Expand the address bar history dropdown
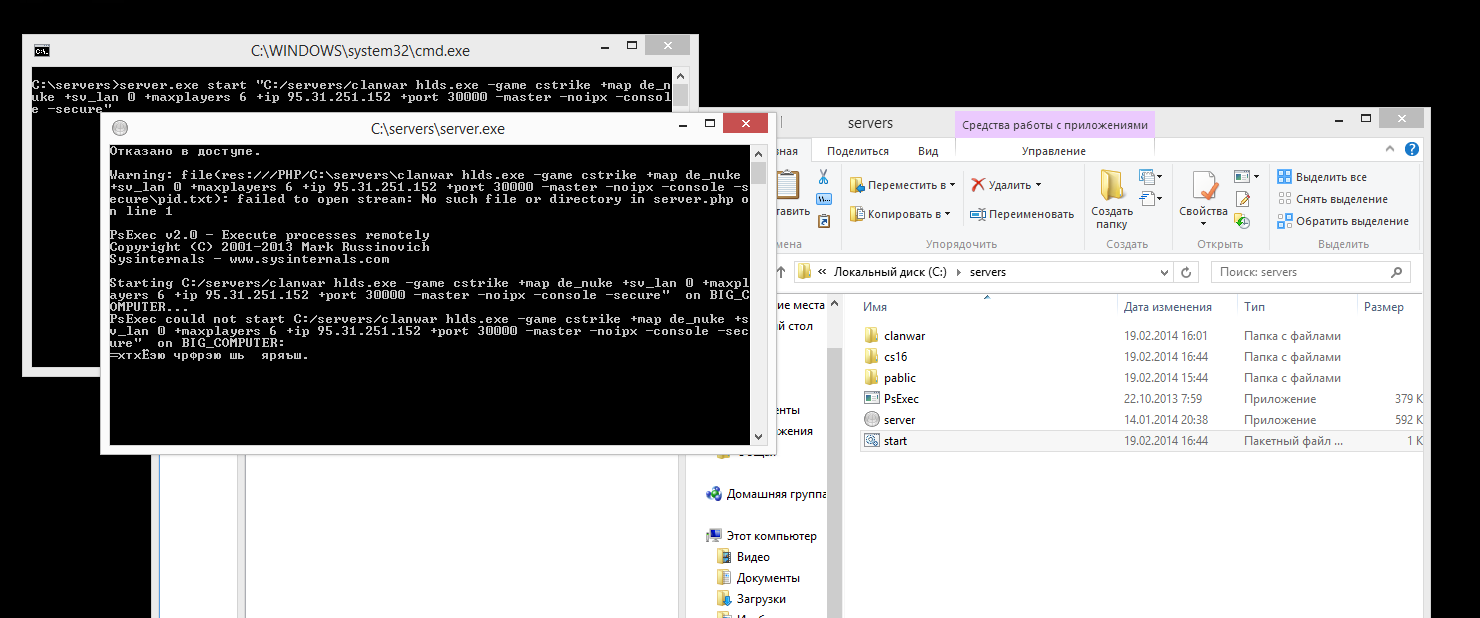The image size is (1480, 618). [1164, 272]
